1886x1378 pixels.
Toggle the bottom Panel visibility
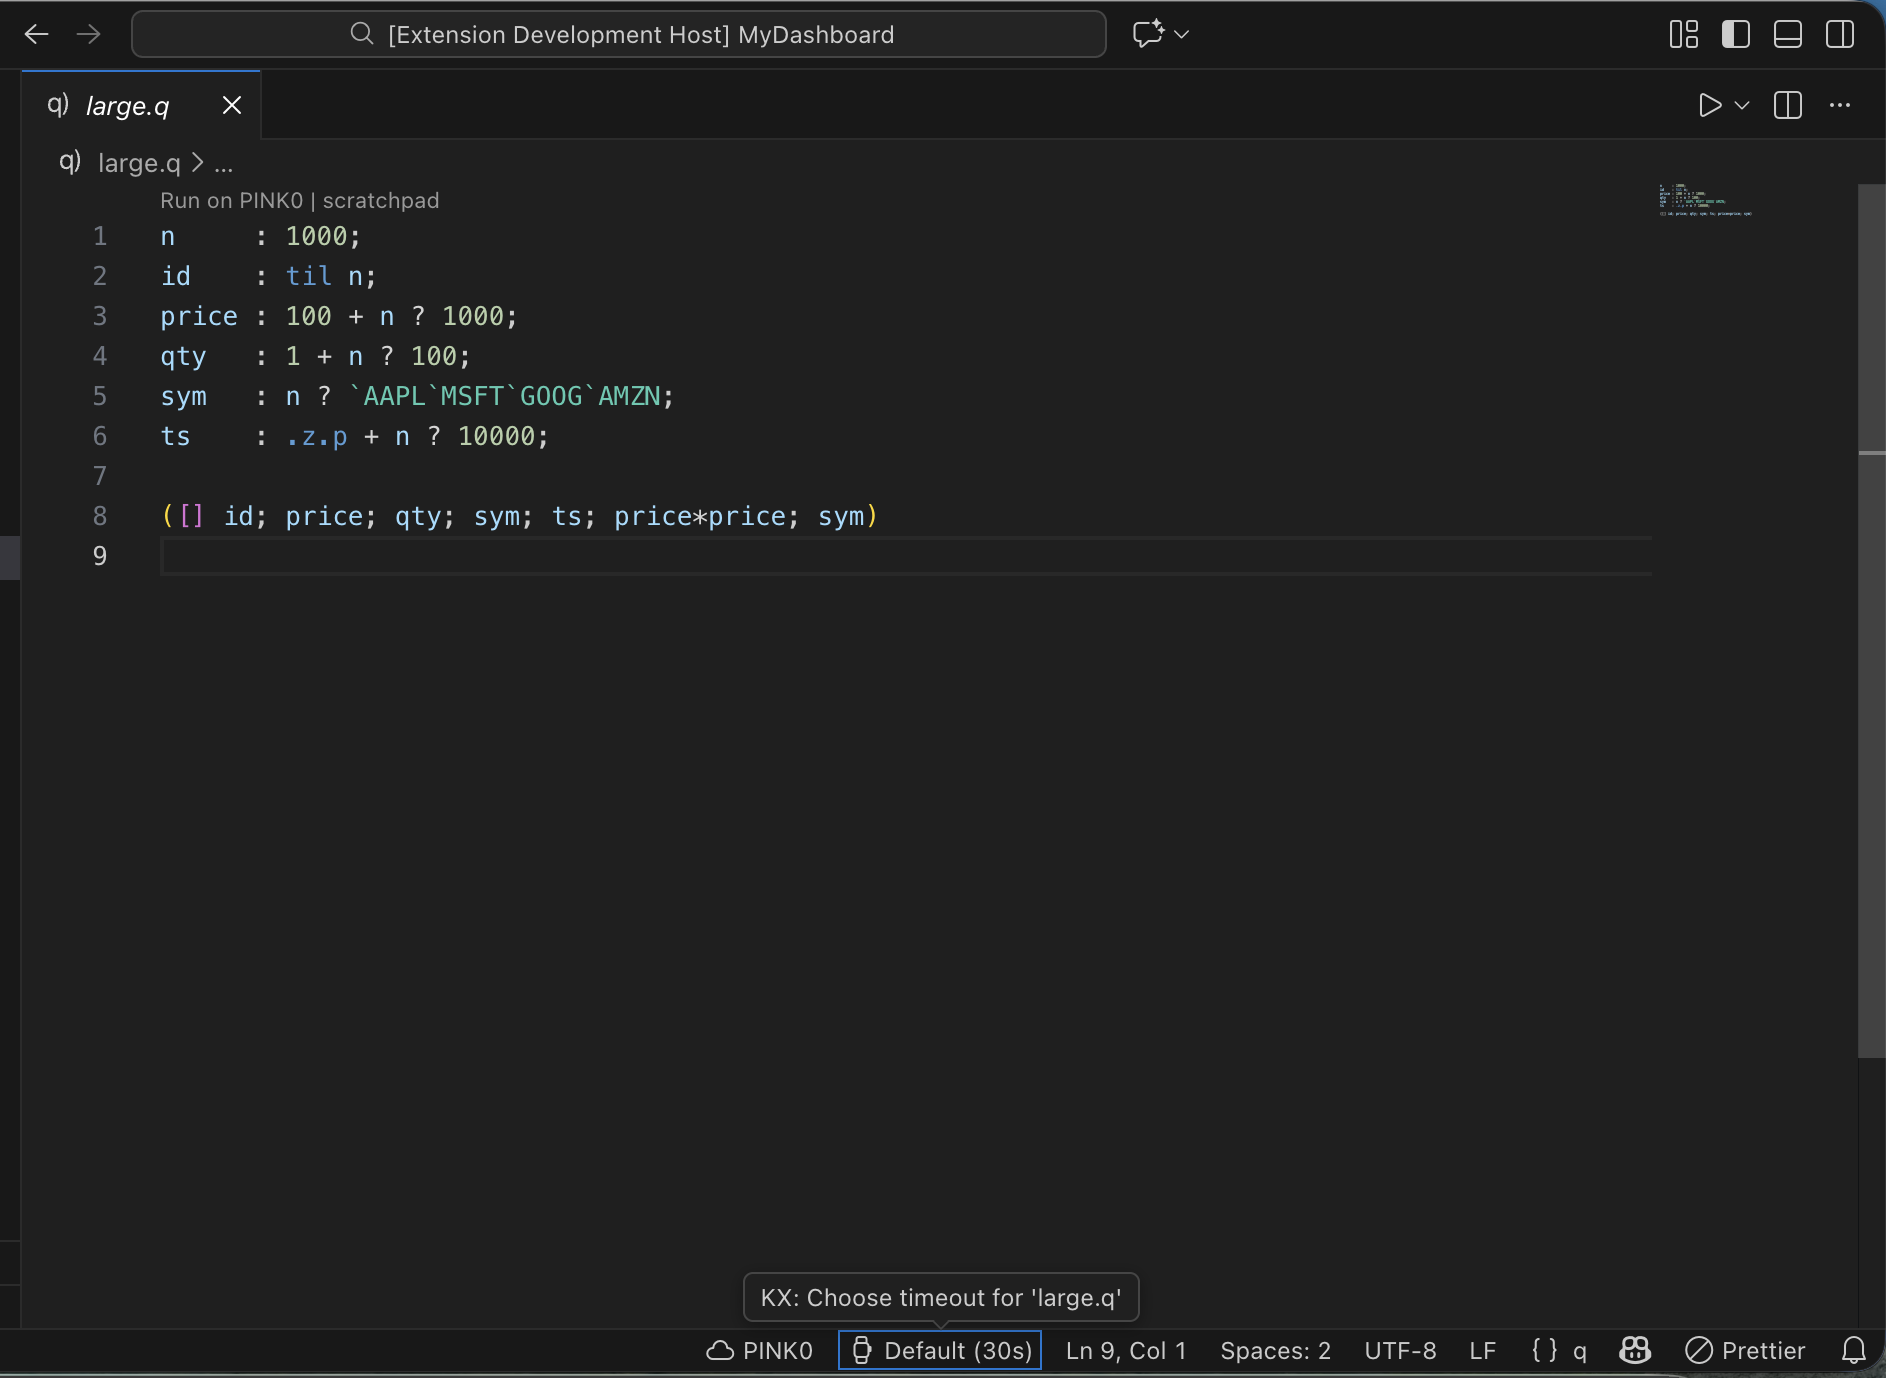point(1787,34)
